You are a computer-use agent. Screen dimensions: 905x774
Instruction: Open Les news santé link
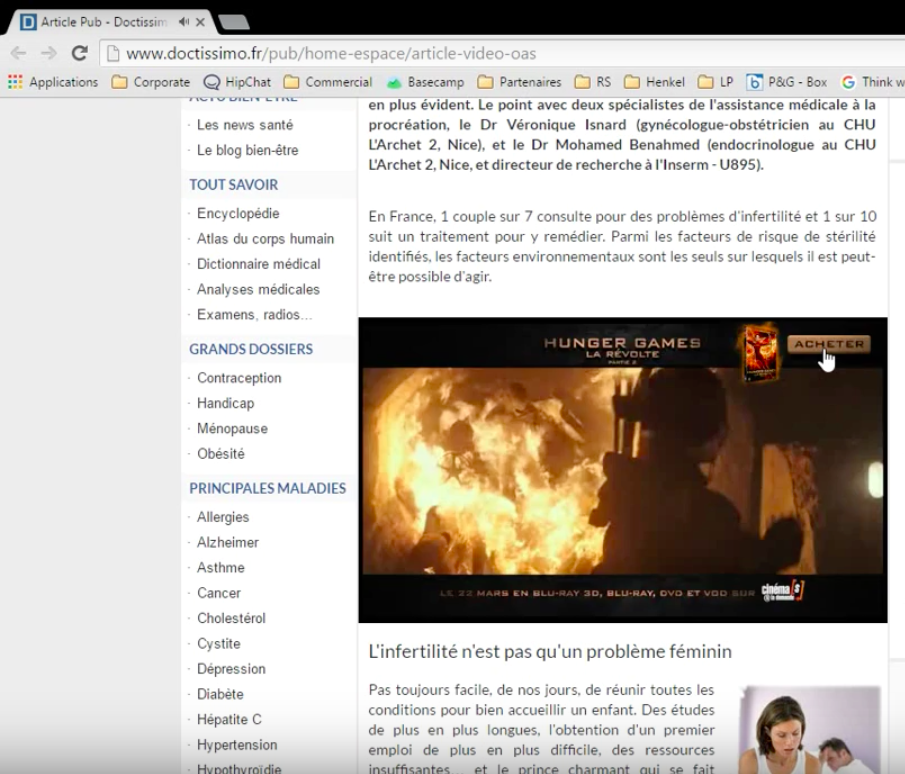(x=245, y=125)
